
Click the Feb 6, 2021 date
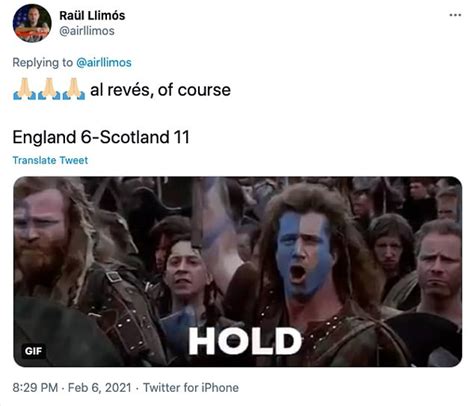point(100,388)
